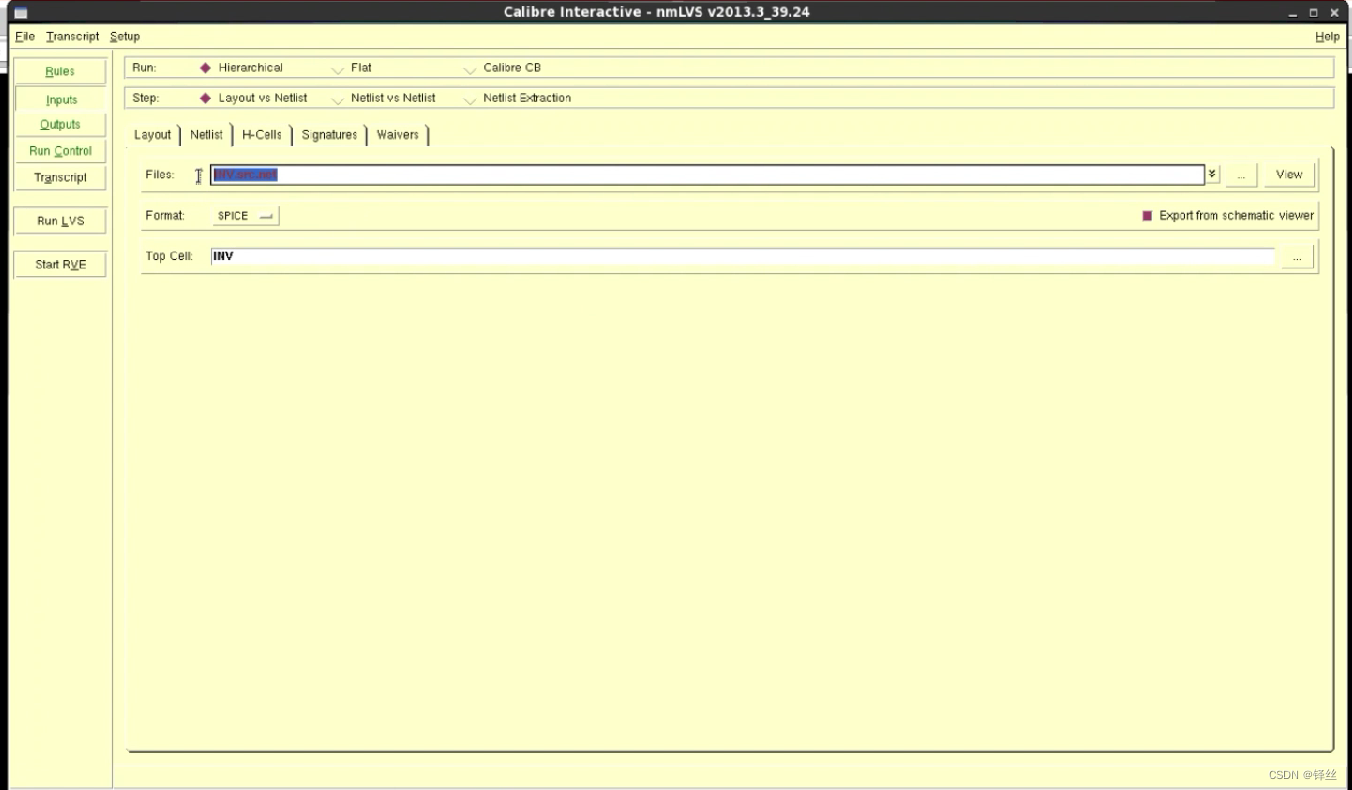Viewport: 1352px width, 790px height.
Task: Select the Netlist Extraction step
Action: (518, 98)
